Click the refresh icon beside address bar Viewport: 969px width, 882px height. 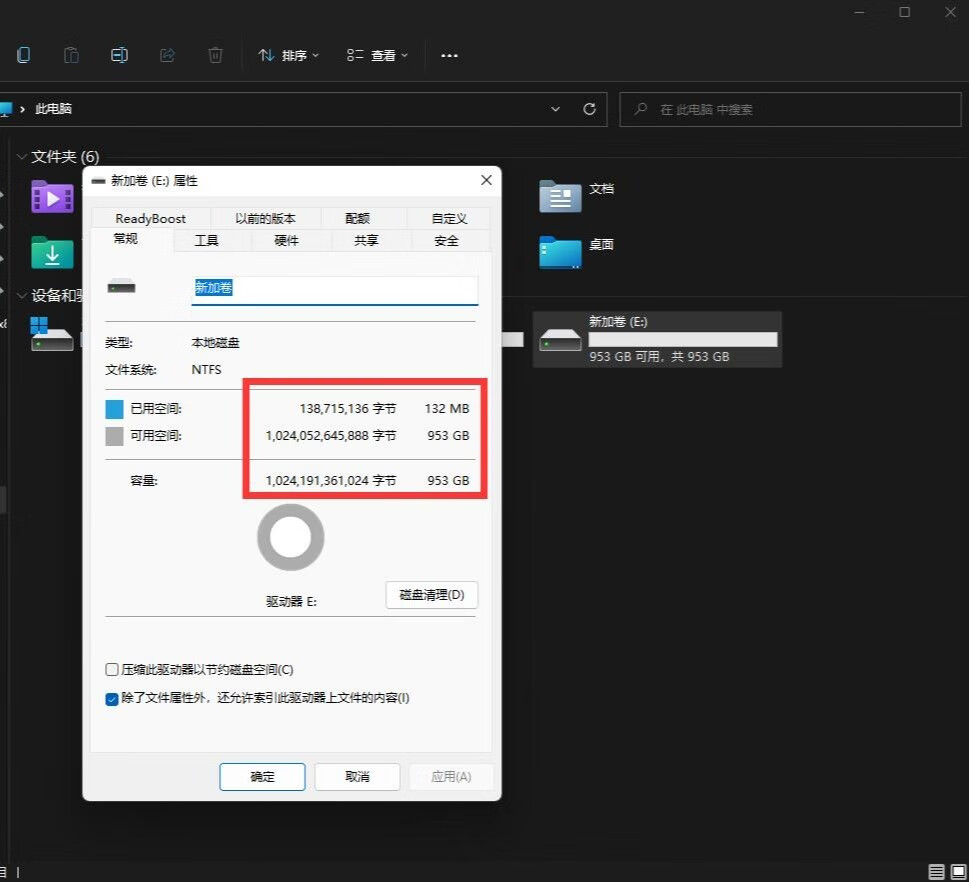[590, 109]
